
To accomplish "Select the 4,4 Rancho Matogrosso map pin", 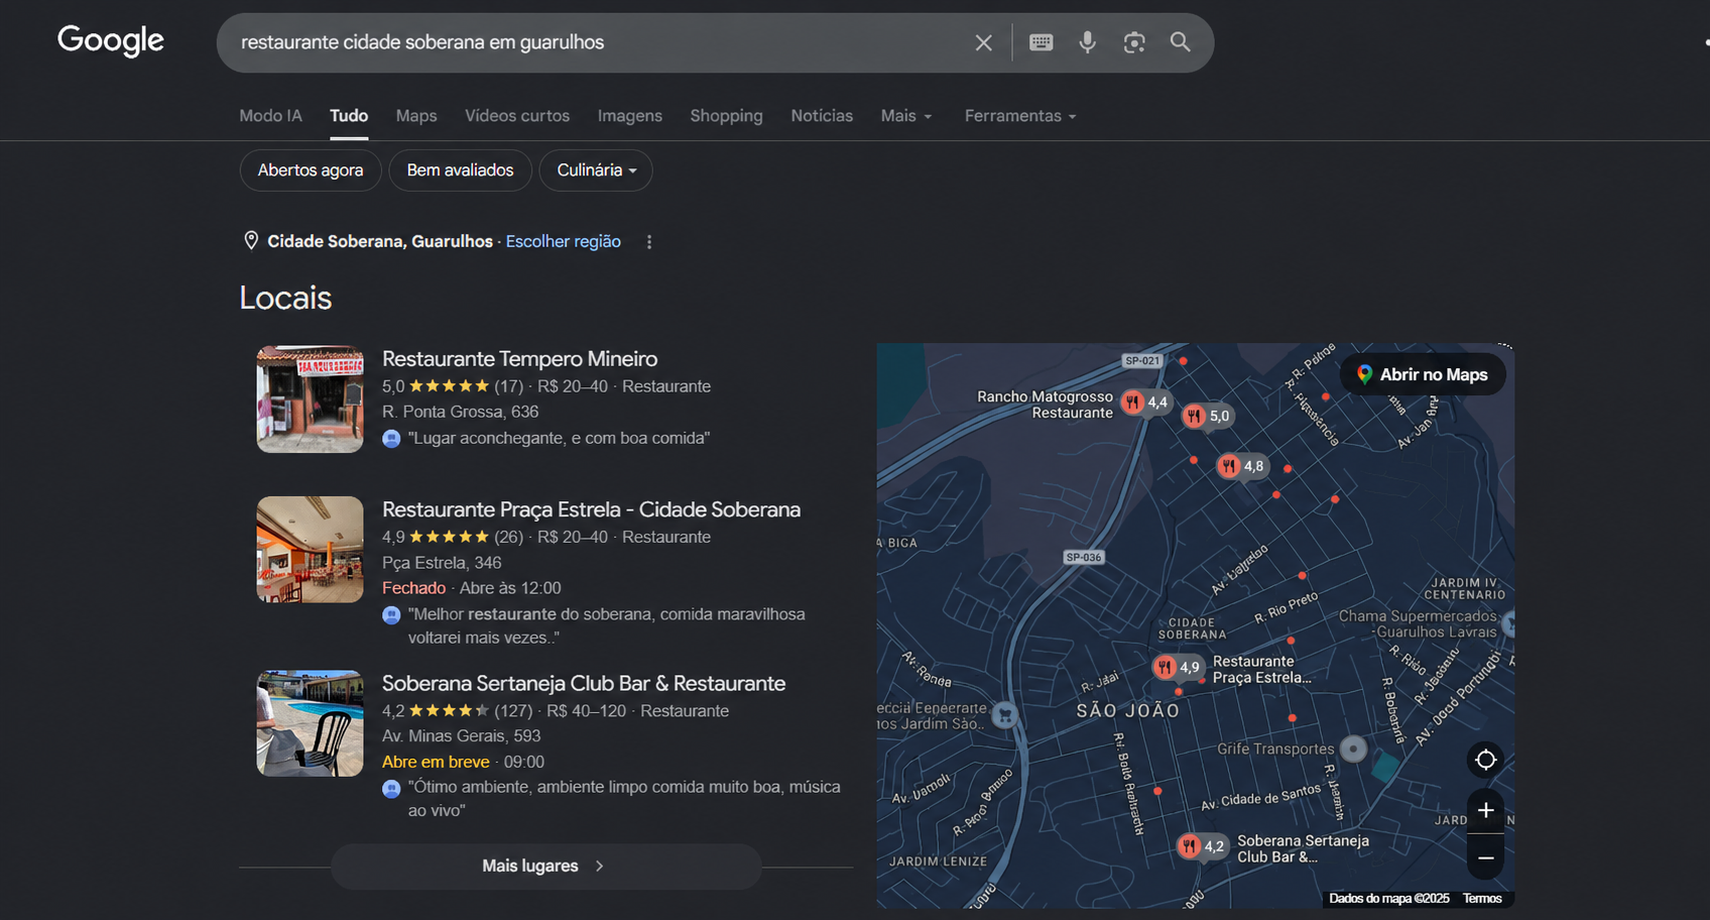I will tap(1145, 402).
